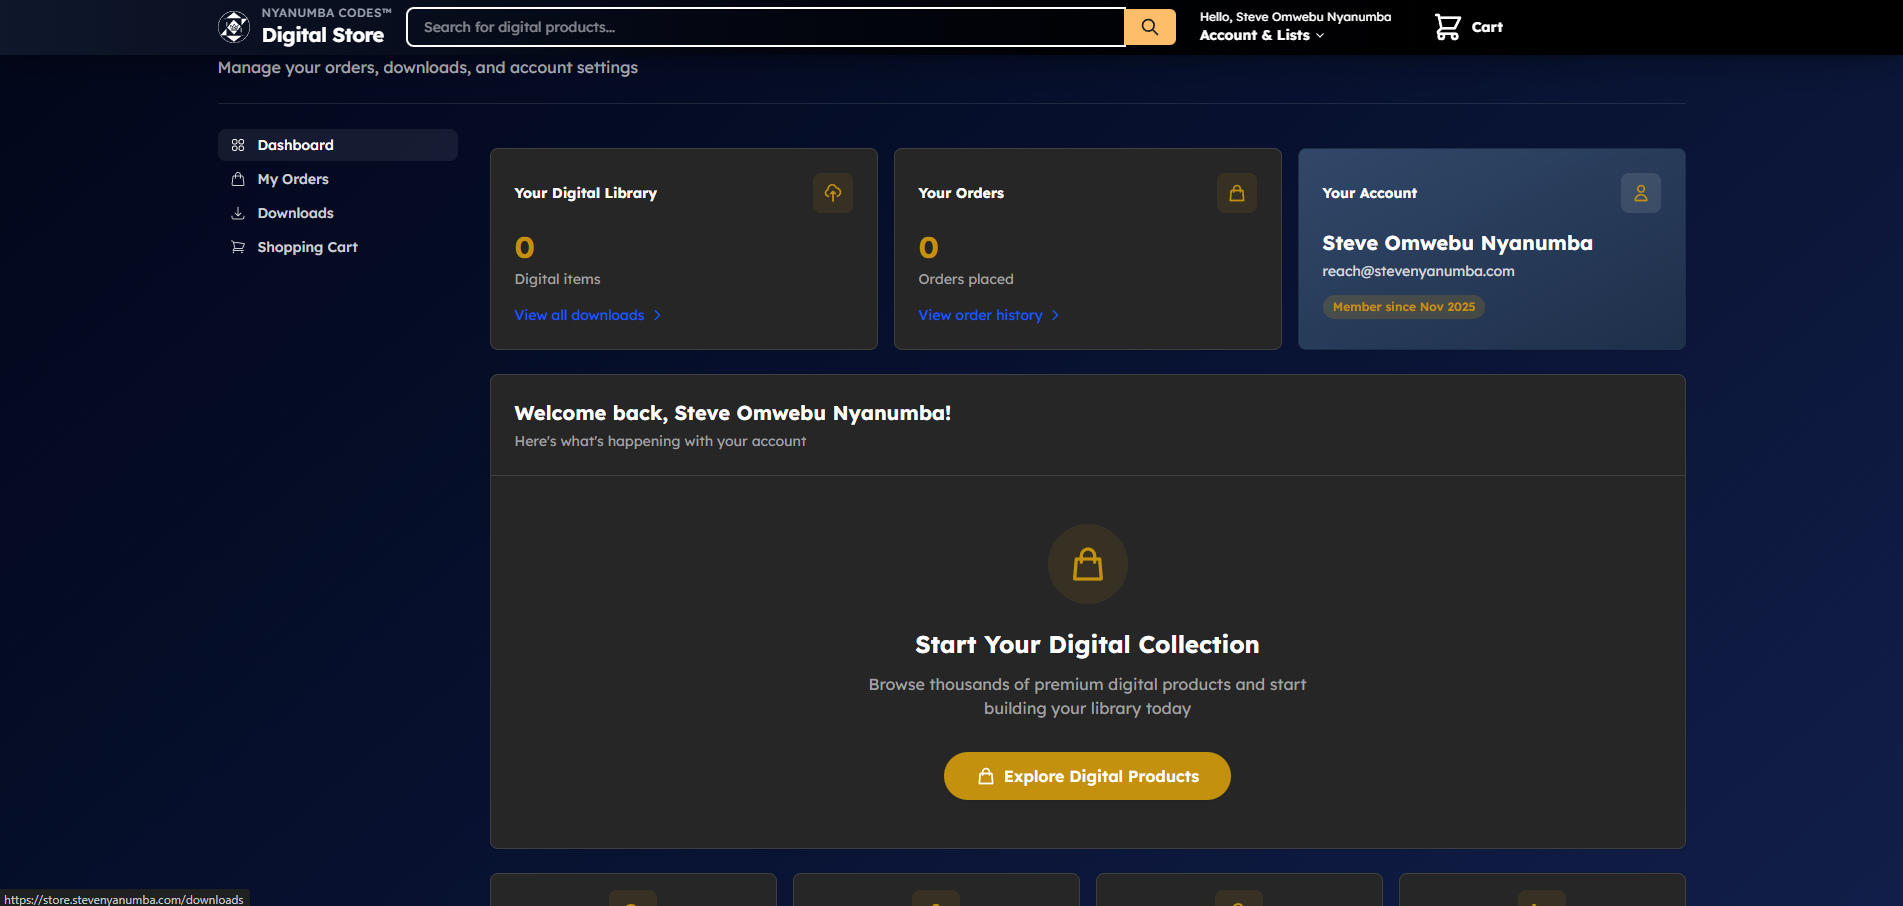Click the shopping bag icon on Your Orders card
The image size is (1903, 906).
[1236, 193]
